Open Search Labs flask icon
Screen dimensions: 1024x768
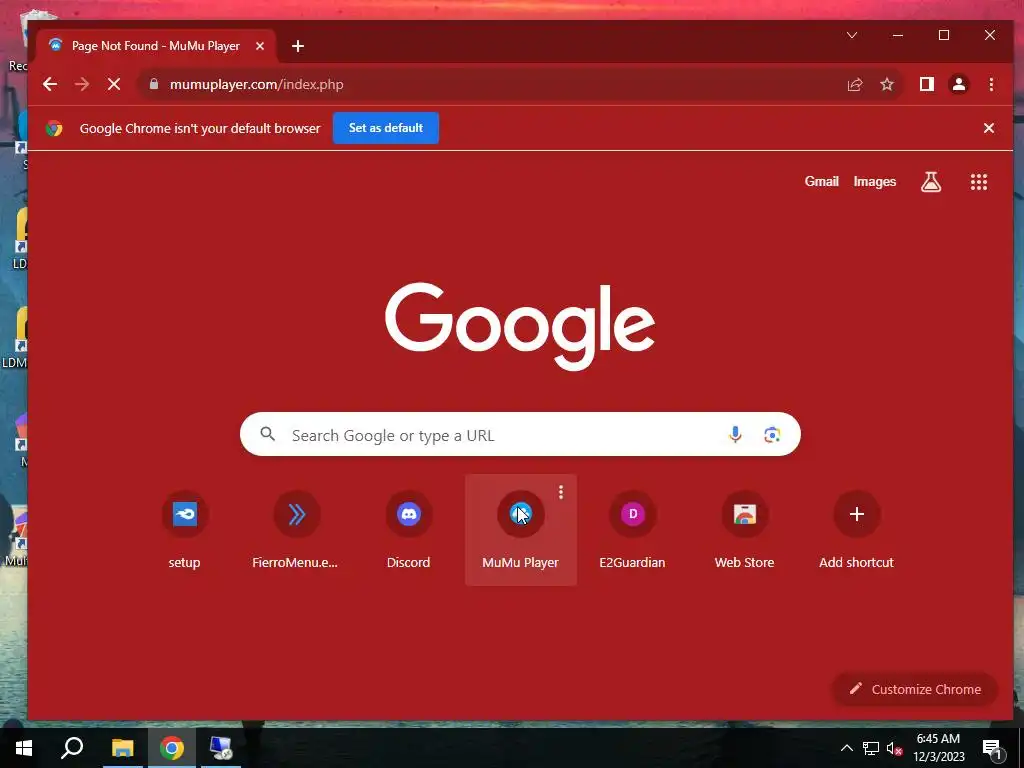[x=931, y=182]
